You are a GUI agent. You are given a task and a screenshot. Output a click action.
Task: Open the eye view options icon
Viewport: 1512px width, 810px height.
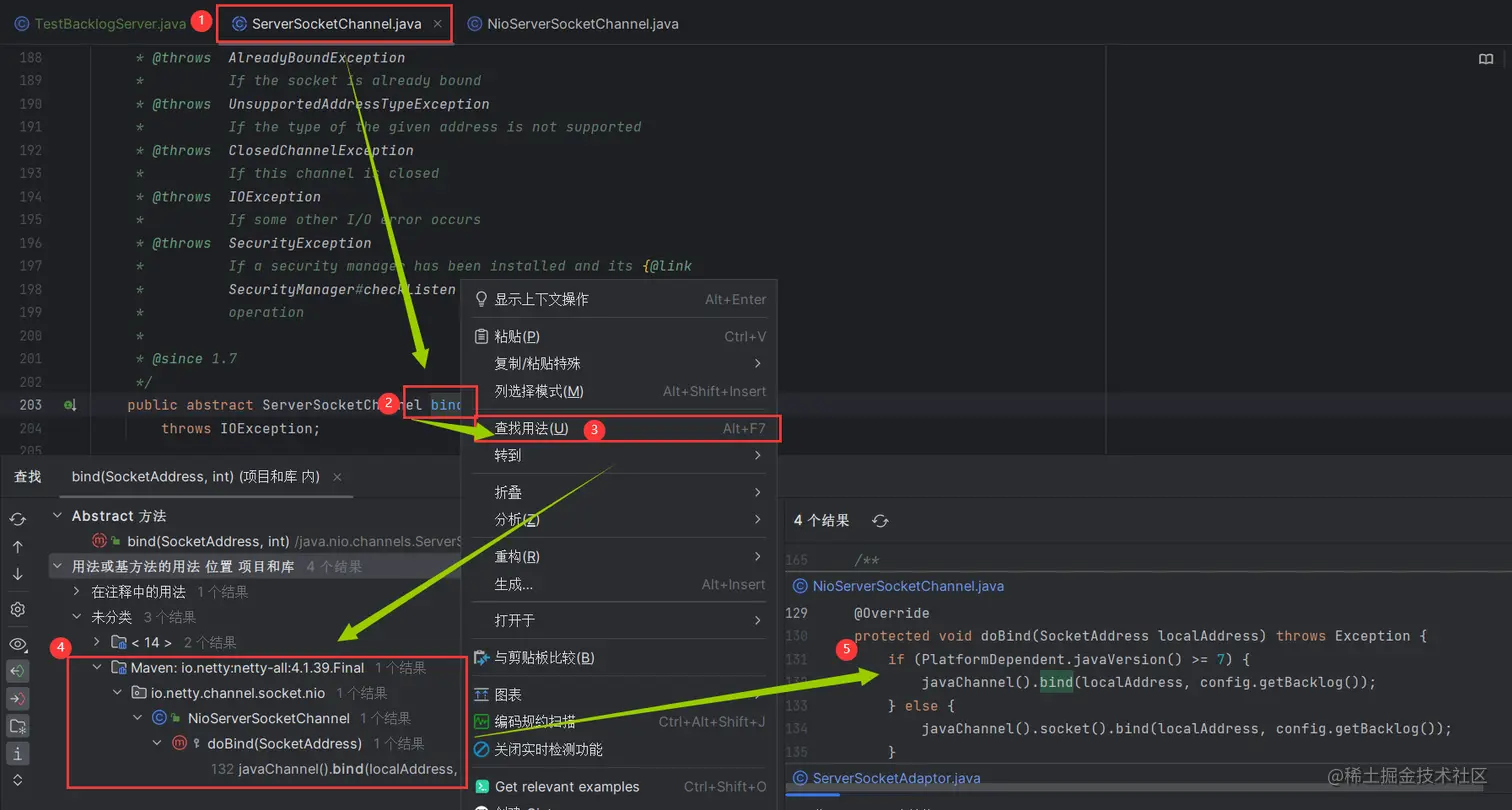click(x=17, y=644)
